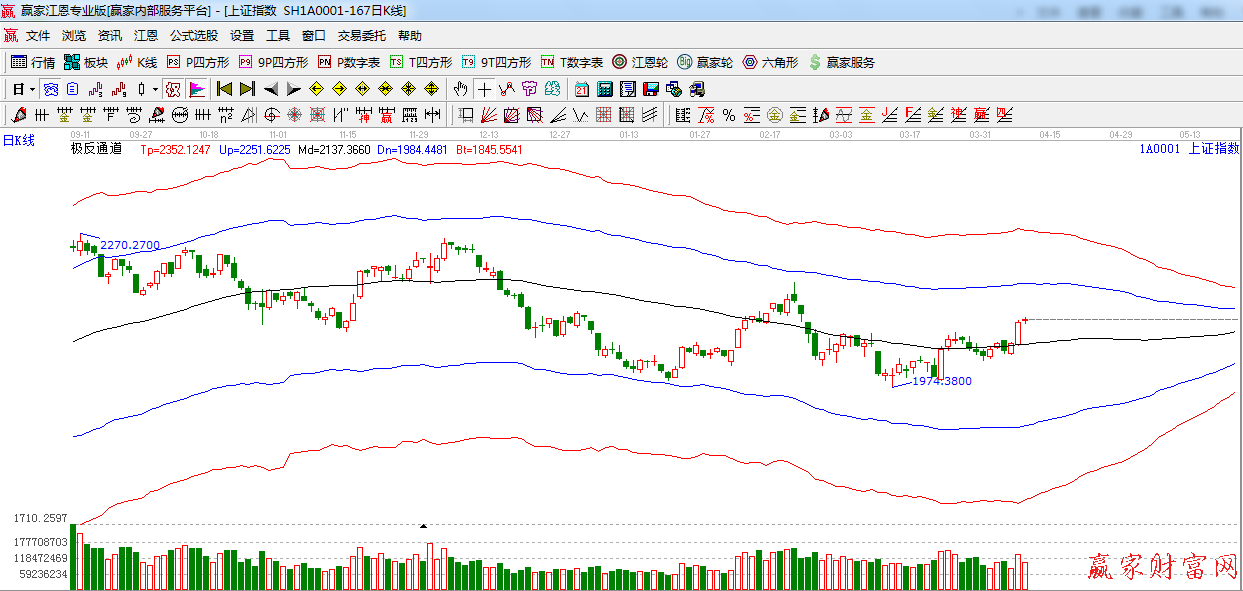This screenshot has width=1243, height=591.
Task: Open the 赢 application system menu icon
Action: point(9,35)
